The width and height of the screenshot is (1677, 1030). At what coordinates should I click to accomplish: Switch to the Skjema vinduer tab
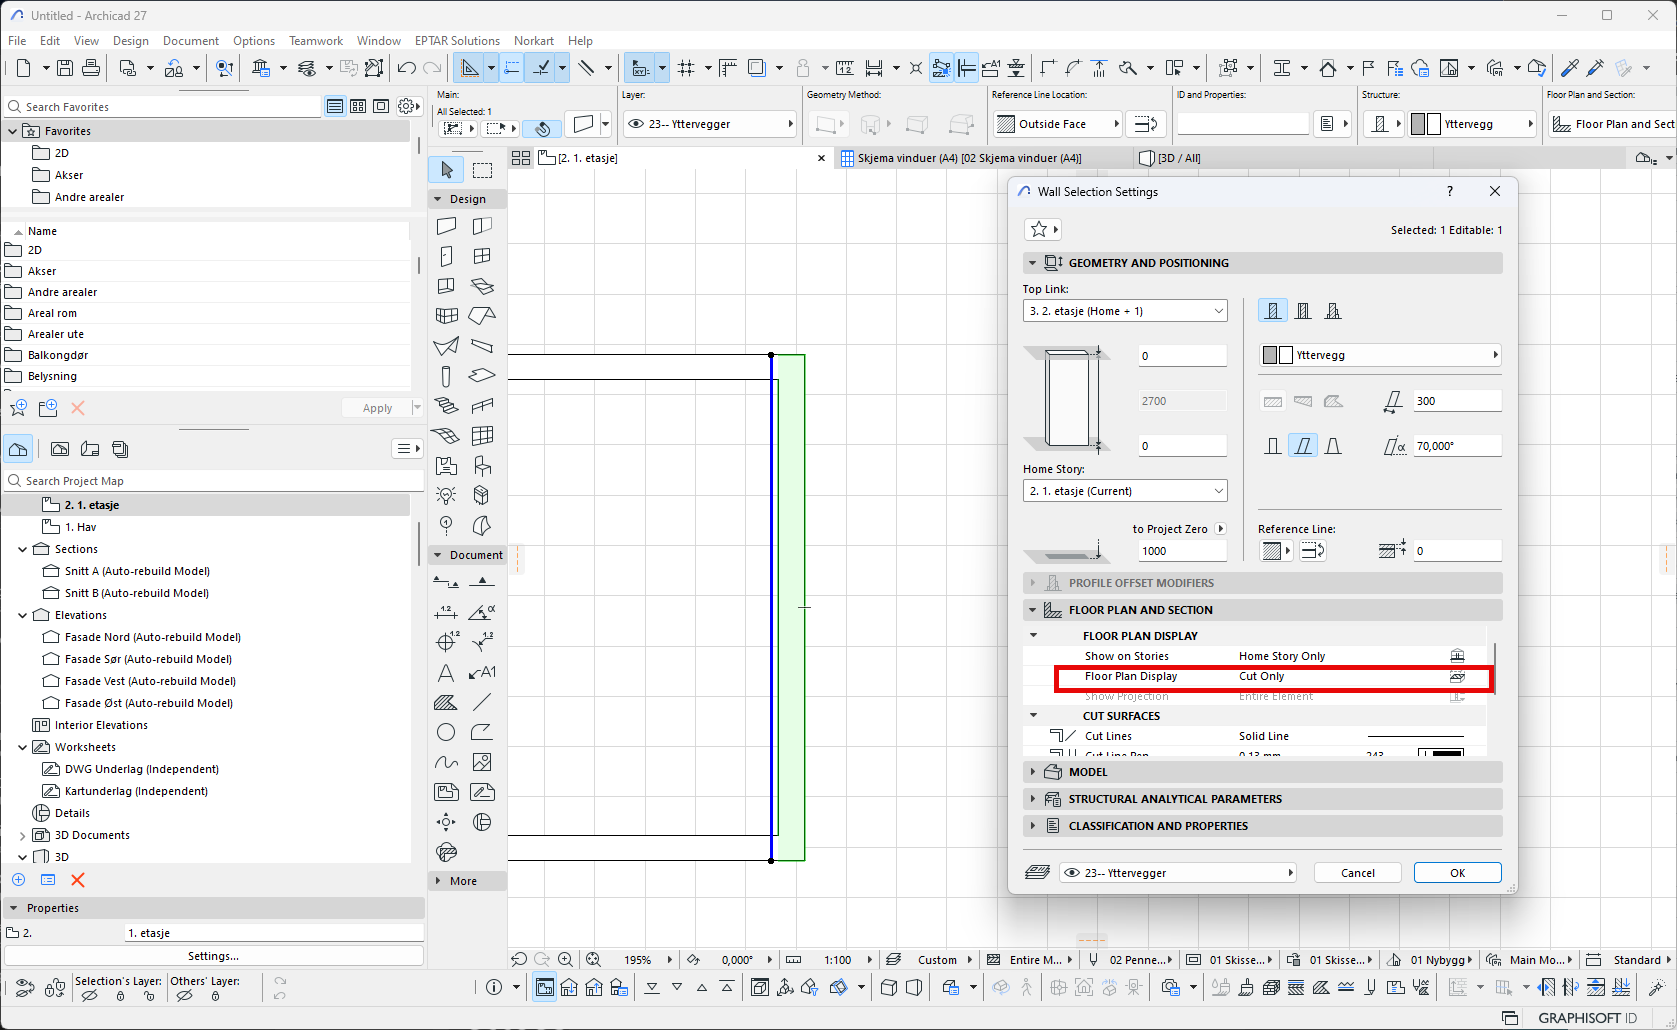(x=968, y=158)
